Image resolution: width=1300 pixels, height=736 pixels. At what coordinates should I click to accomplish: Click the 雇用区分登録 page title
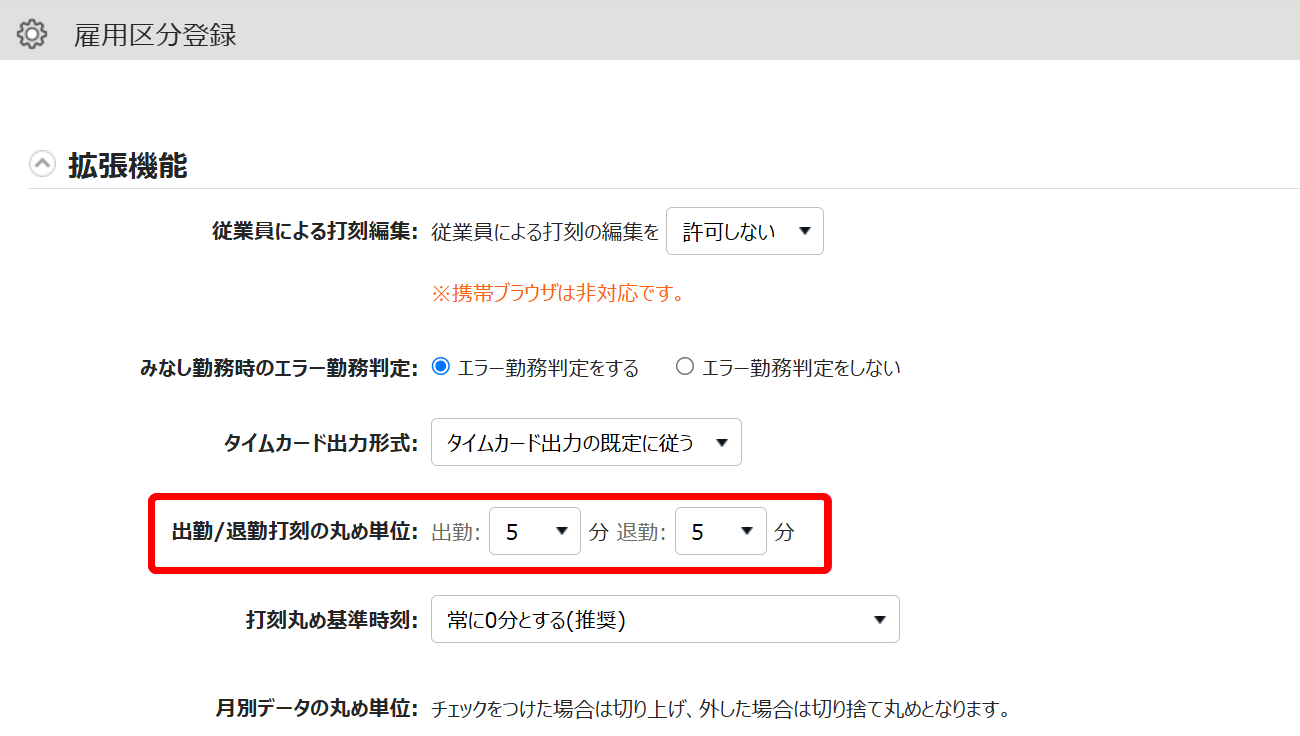tap(155, 35)
